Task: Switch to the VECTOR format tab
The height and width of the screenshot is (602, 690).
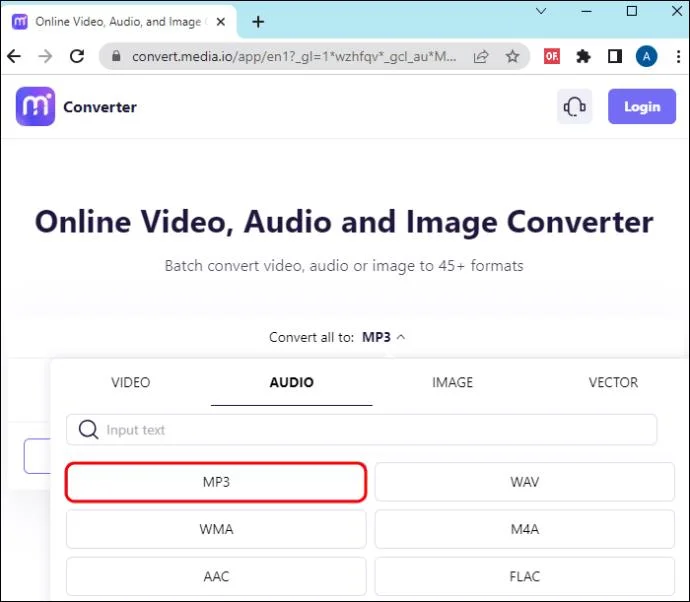Action: coord(613,382)
